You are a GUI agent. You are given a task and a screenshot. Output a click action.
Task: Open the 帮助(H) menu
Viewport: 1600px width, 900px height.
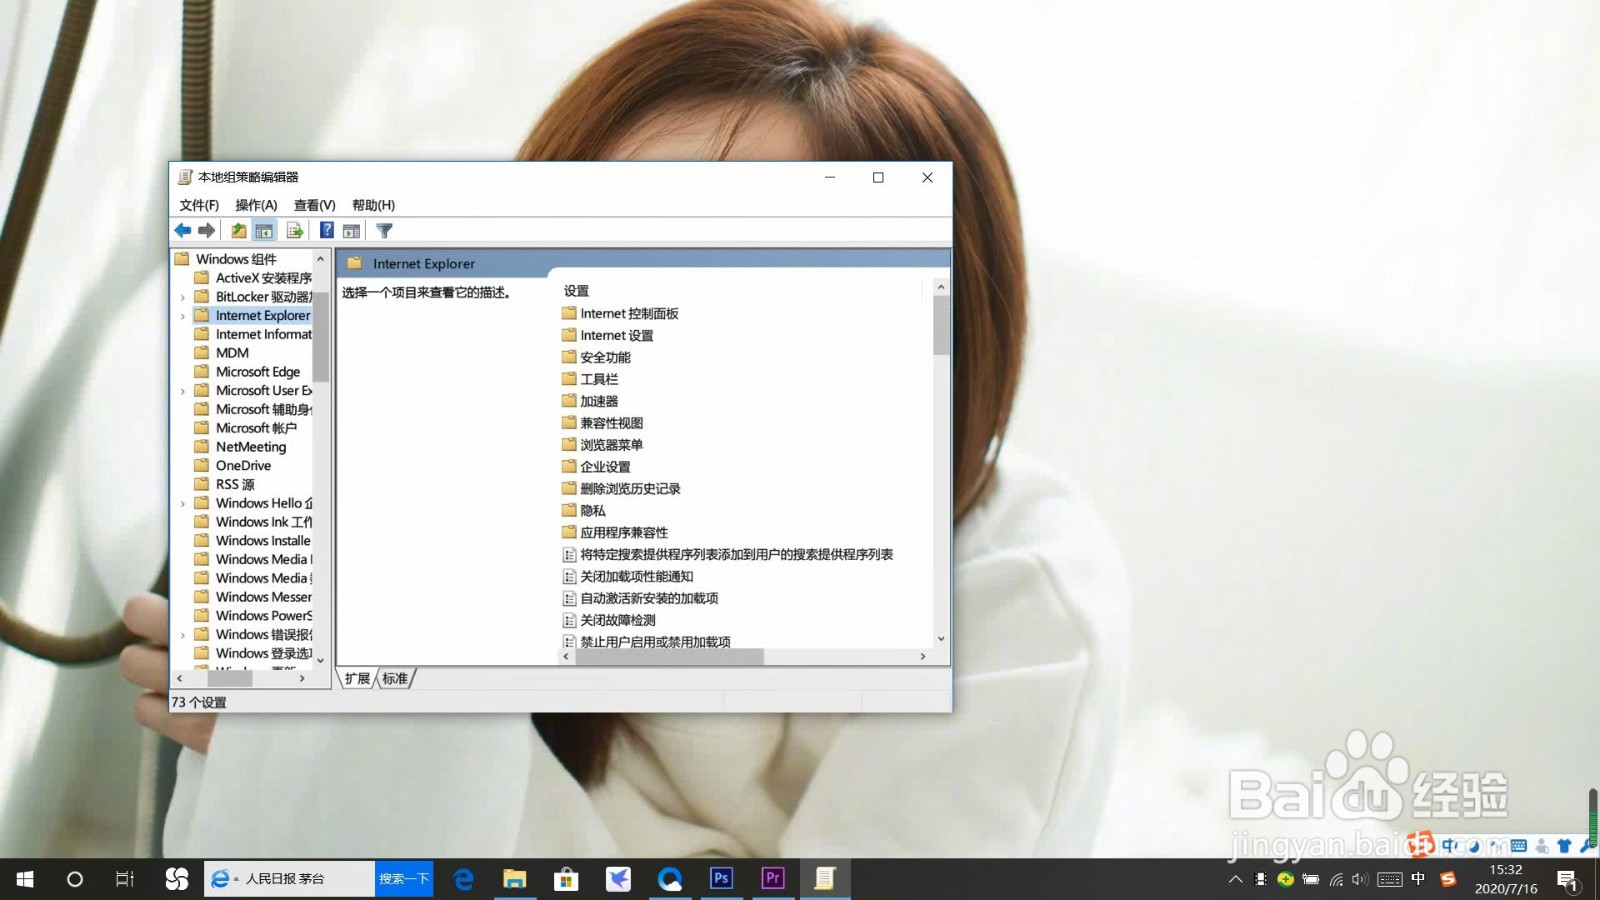point(373,205)
